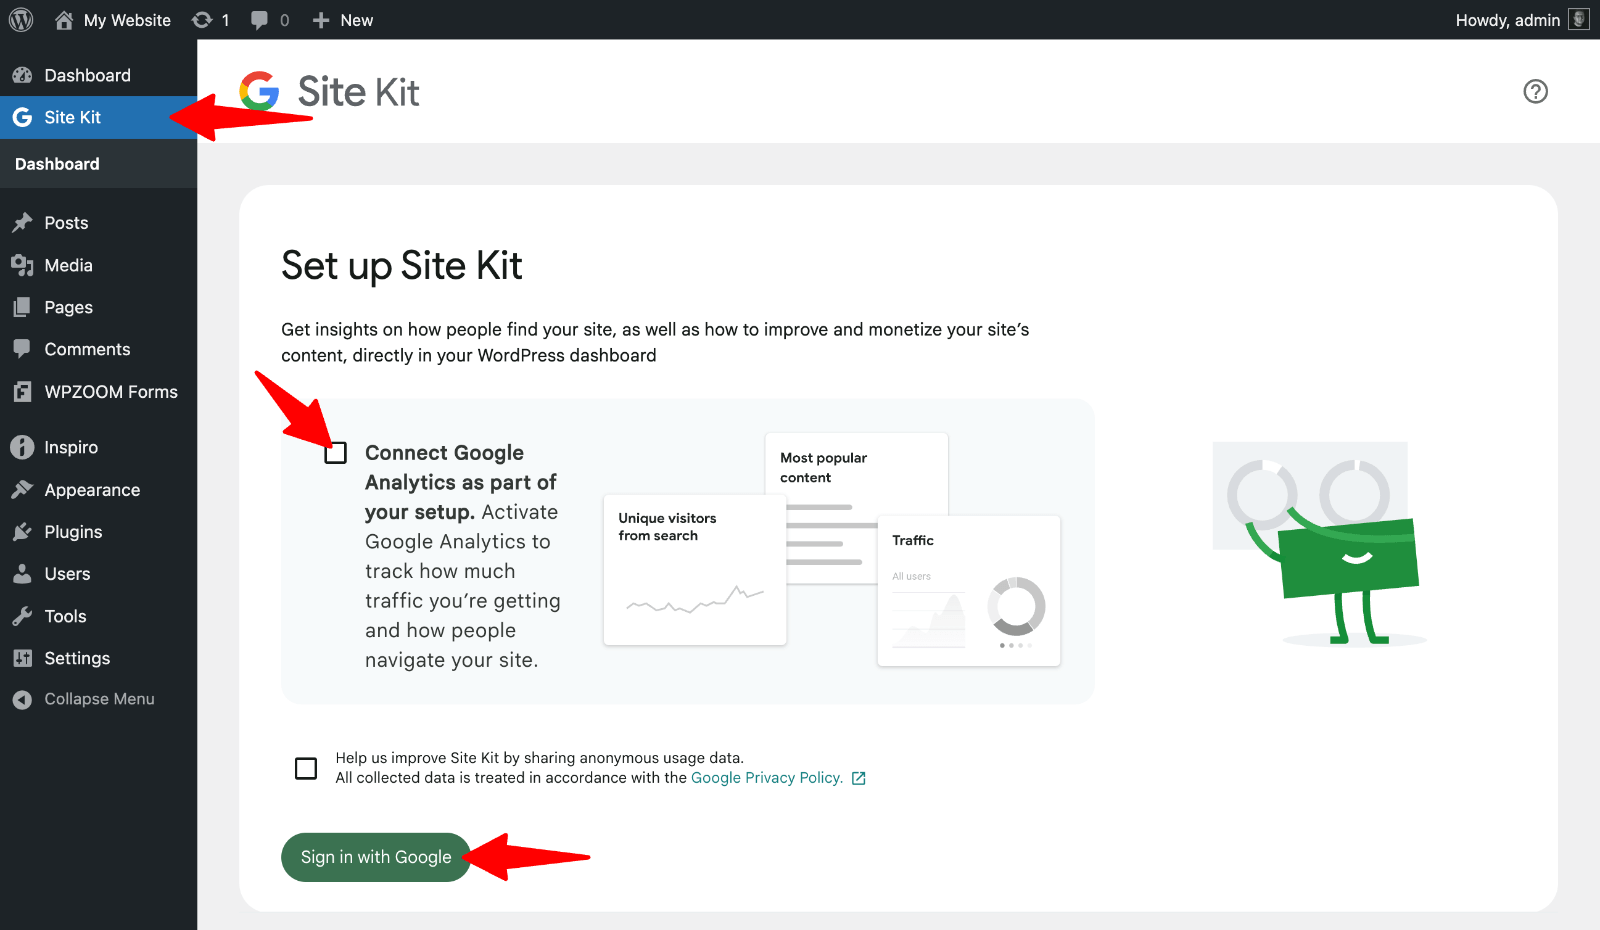The height and width of the screenshot is (930, 1600).
Task: Open the comments bubble icon showing 0
Action: tap(259, 20)
